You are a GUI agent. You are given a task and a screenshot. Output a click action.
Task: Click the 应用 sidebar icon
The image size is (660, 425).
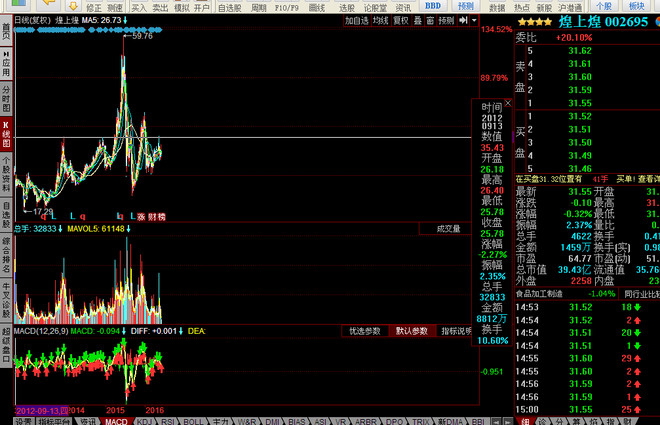[6, 64]
